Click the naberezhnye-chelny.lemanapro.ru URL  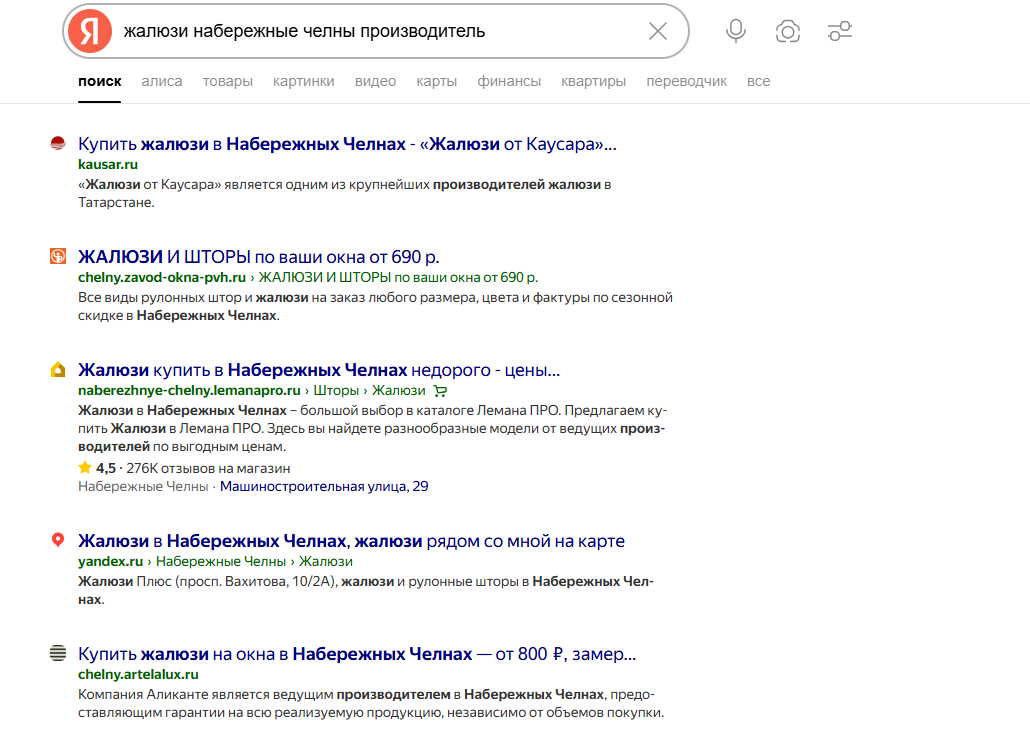click(189, 390)
